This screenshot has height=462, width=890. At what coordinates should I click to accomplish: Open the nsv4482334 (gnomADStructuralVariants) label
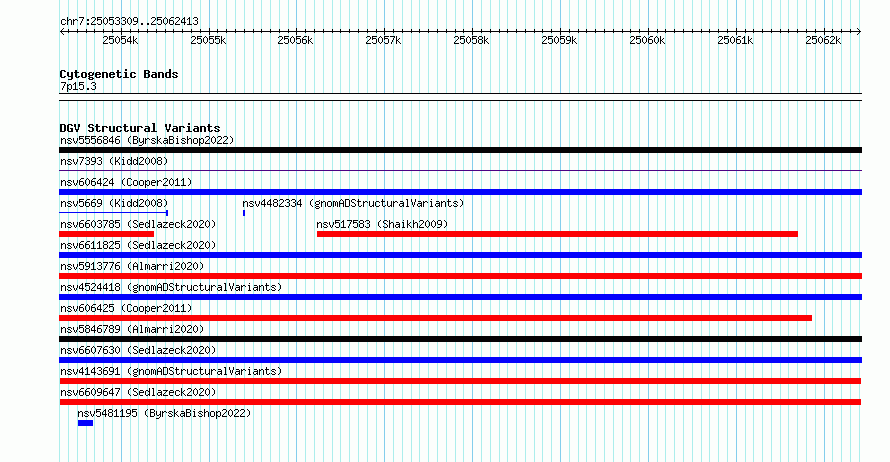pyautogui.click(x=353, y=203)
